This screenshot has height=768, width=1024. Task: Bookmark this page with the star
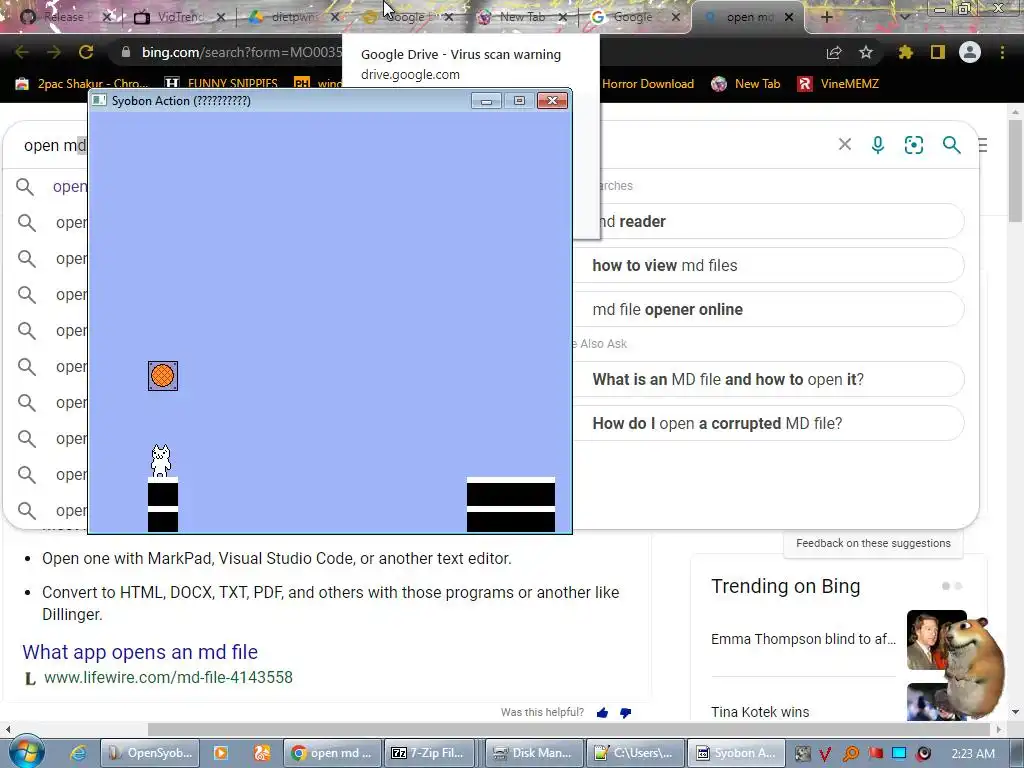[866, 52]
